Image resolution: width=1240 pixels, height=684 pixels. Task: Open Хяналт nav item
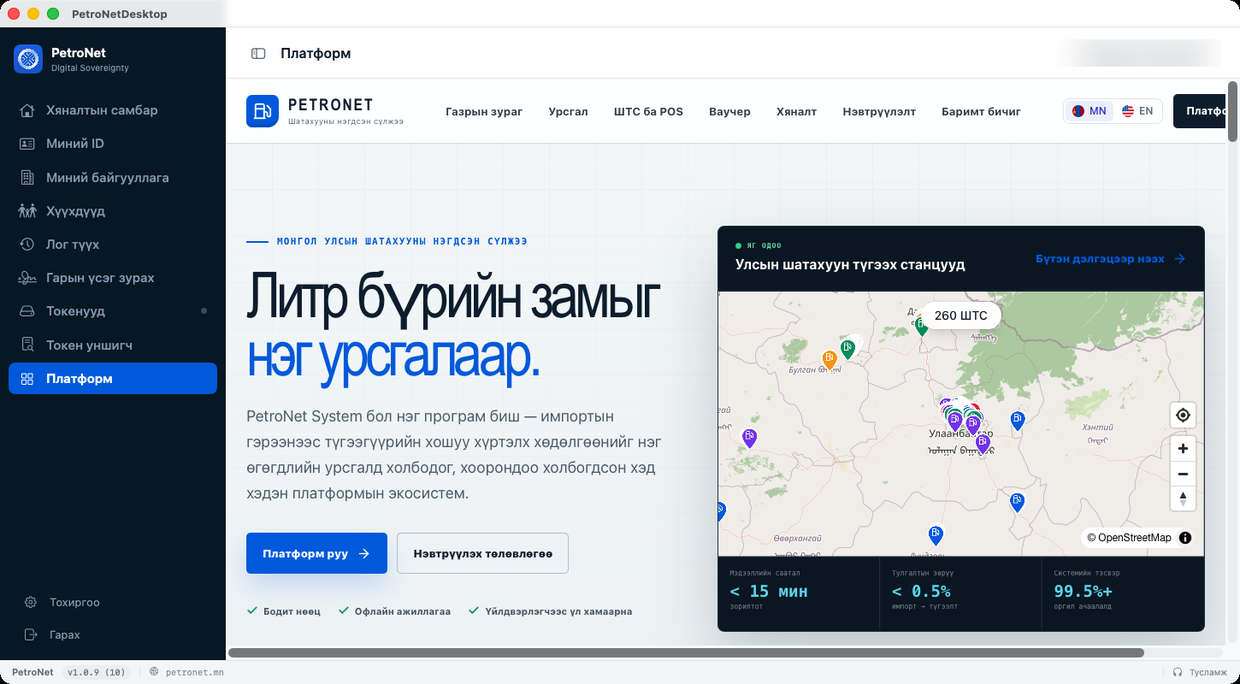[x=796, y=111]
